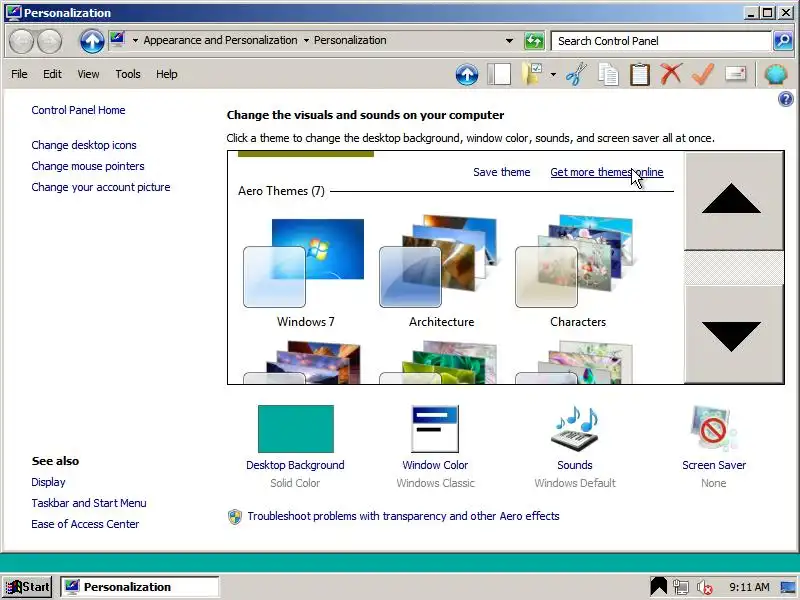Click the theme list scroll down arrow

733,334
